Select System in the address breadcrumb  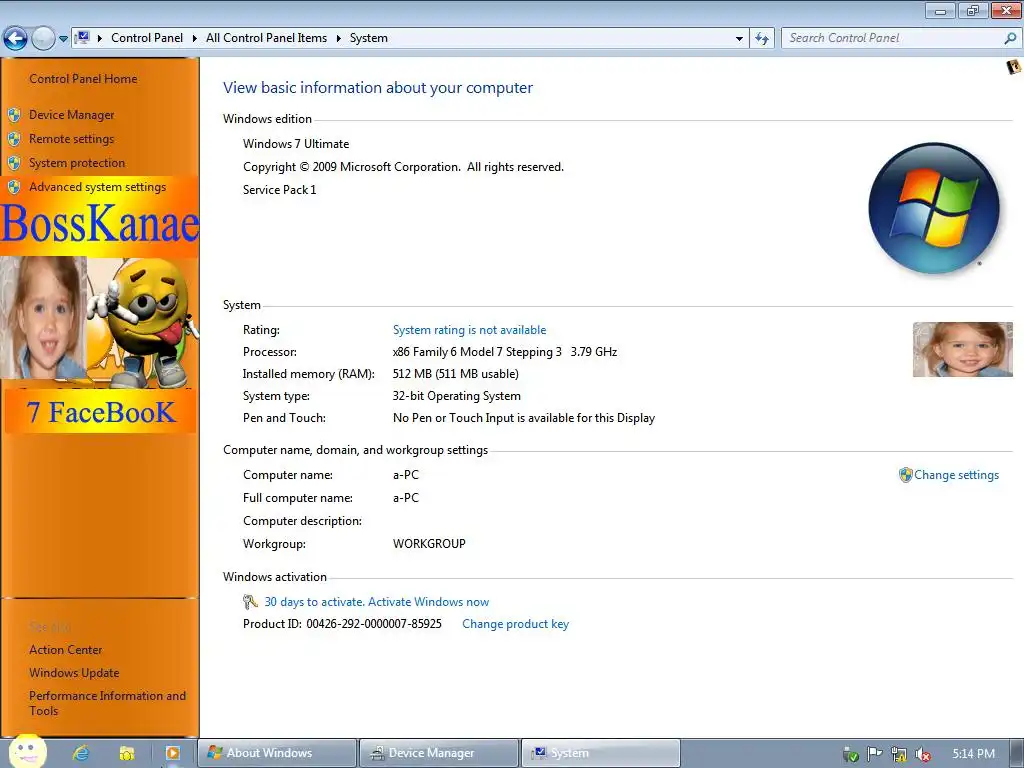[x=369, y=38]
